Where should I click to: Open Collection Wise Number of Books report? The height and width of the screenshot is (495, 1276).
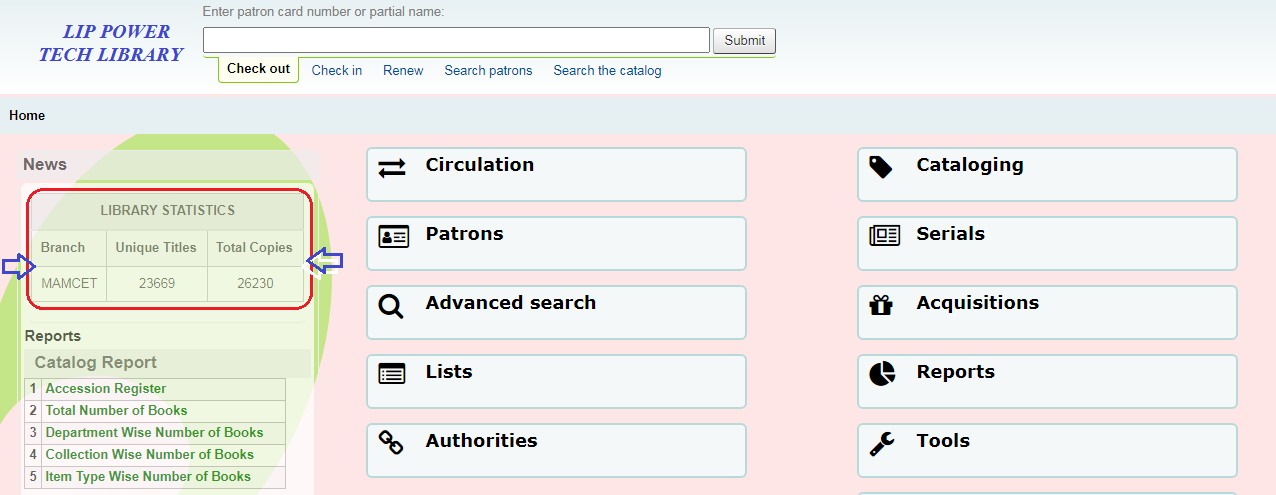pyautogui.click(x=149, y=454)
